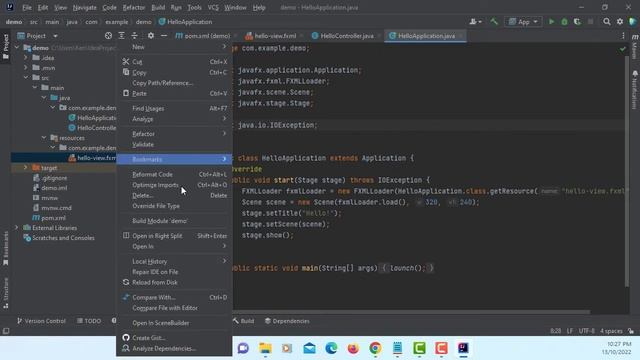This screenshot has height=360, width=640.
Task: Open the Local History submenu
Action: pyautogui.click(x=174, y=261)
